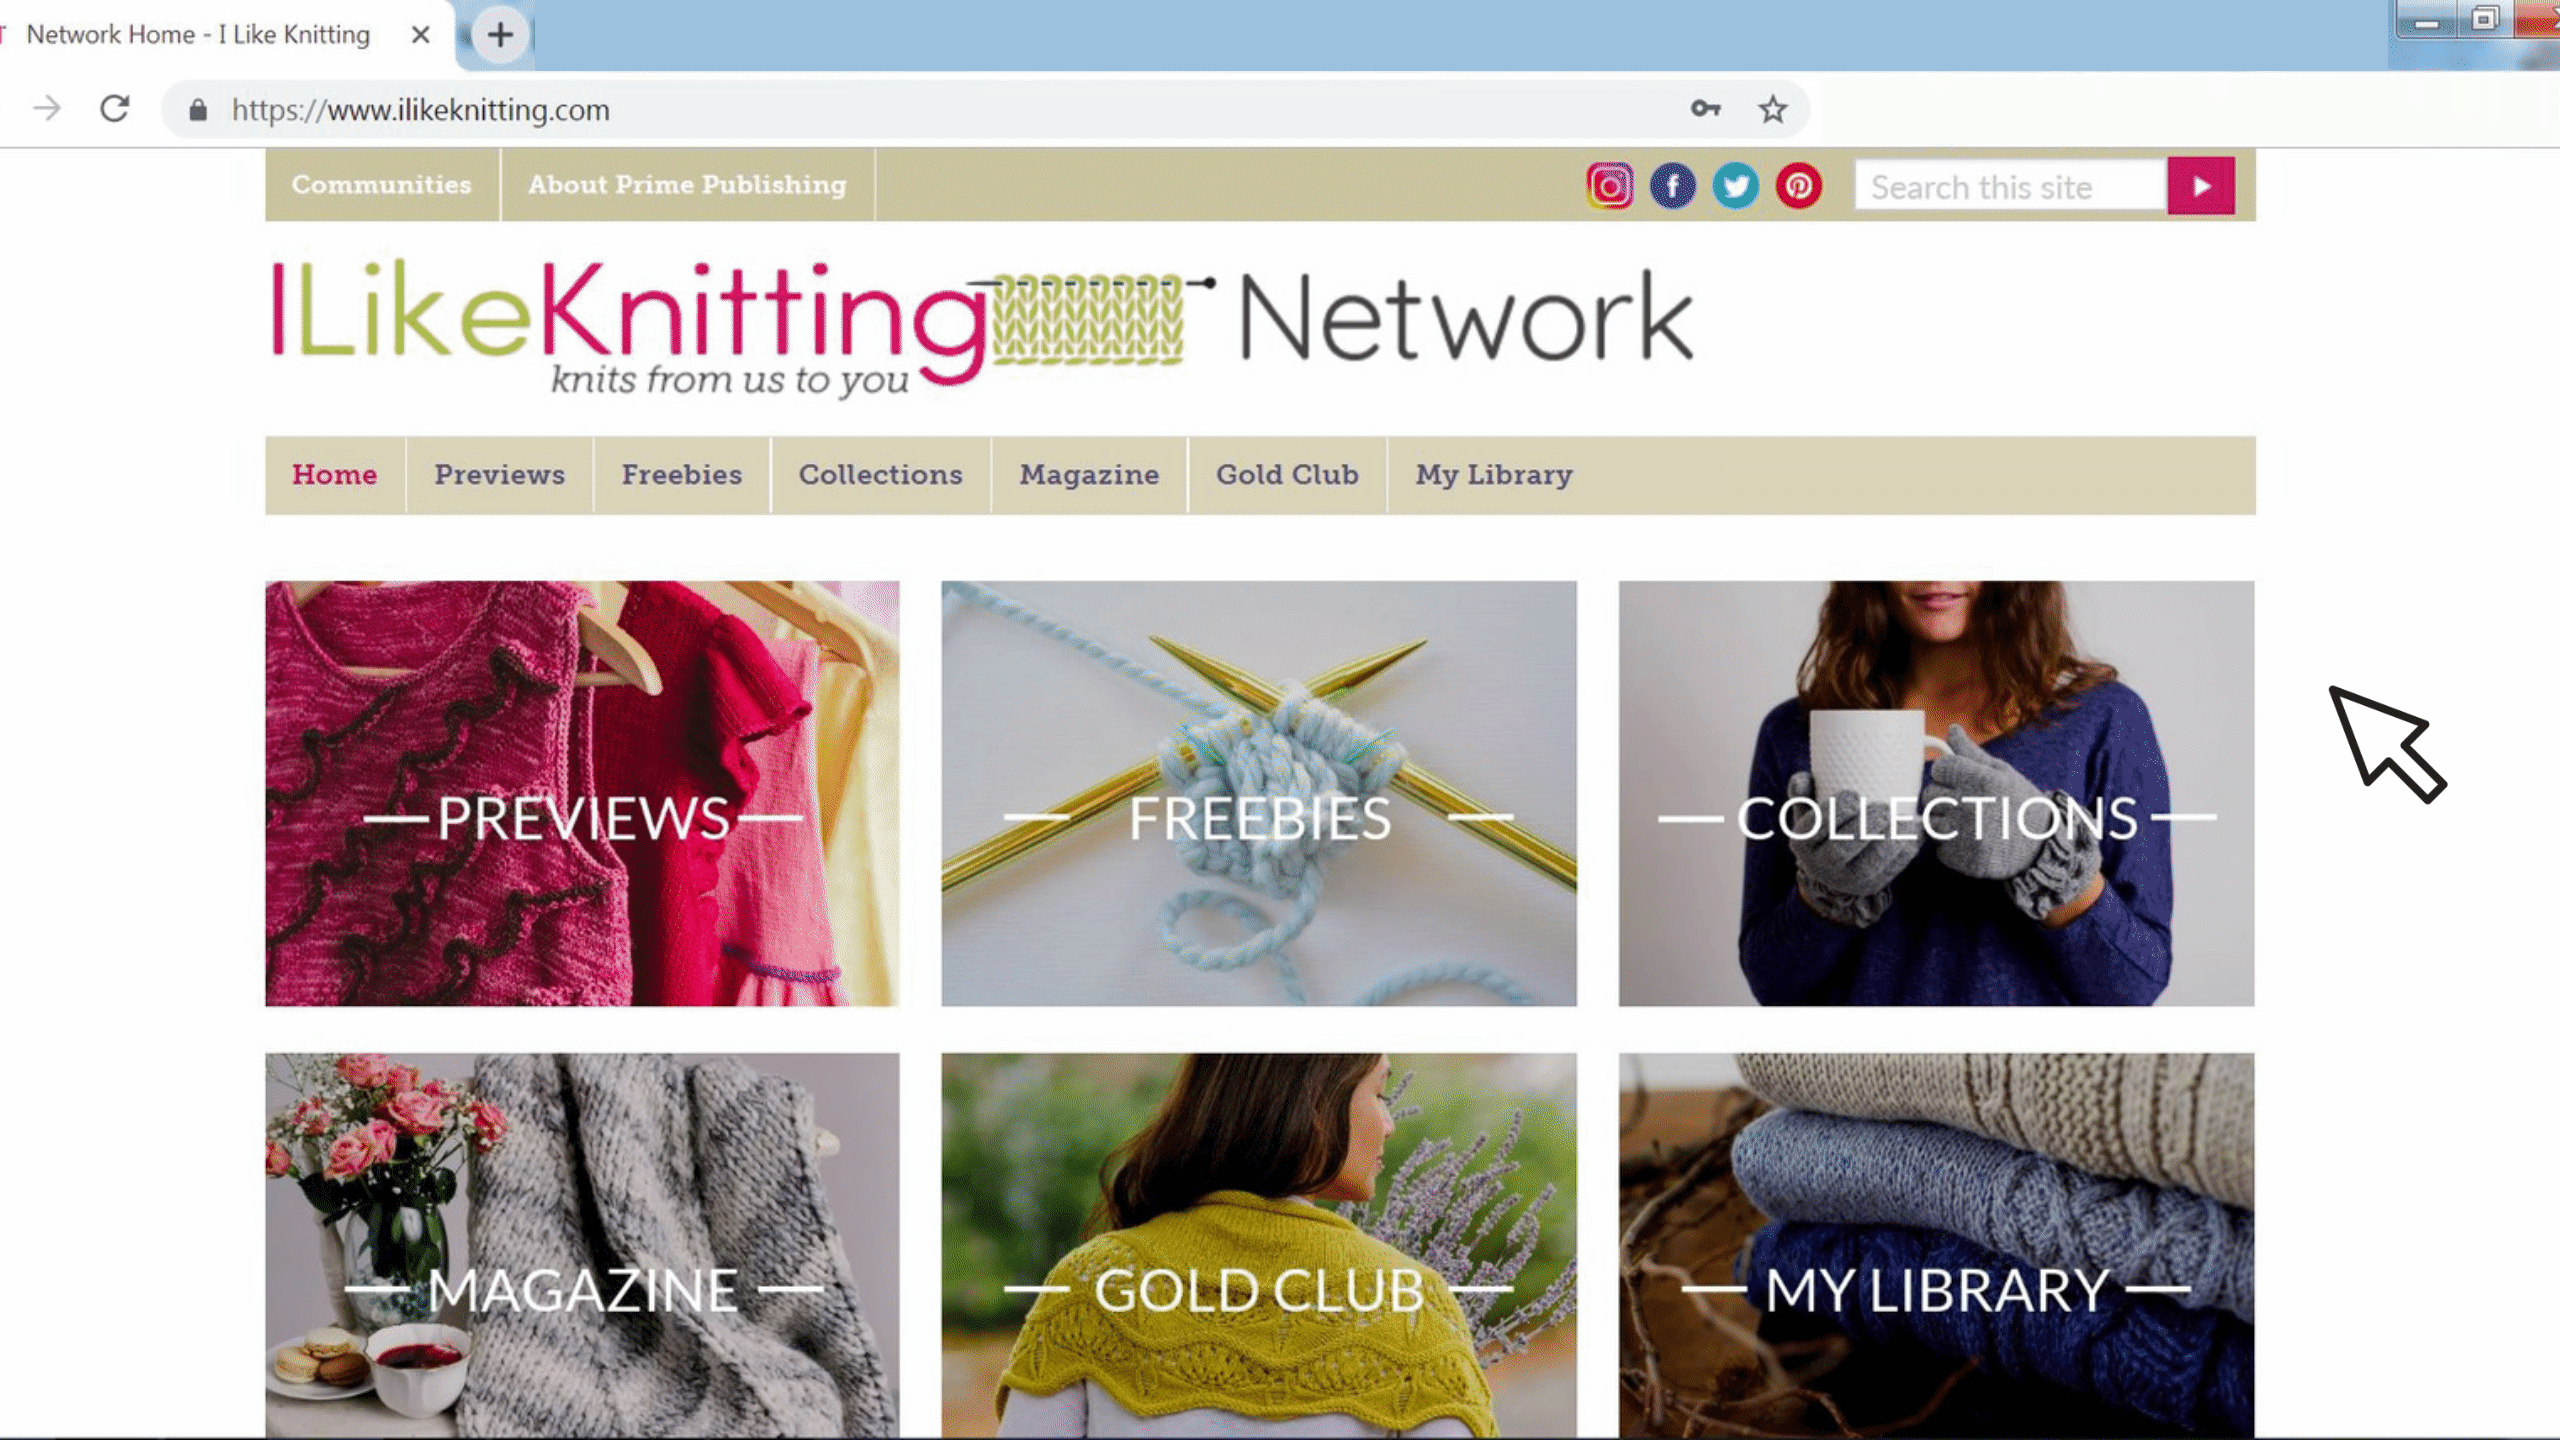Open the Collections image tile
Screen dimensions: 2560x1440
tap(1936, 793)
